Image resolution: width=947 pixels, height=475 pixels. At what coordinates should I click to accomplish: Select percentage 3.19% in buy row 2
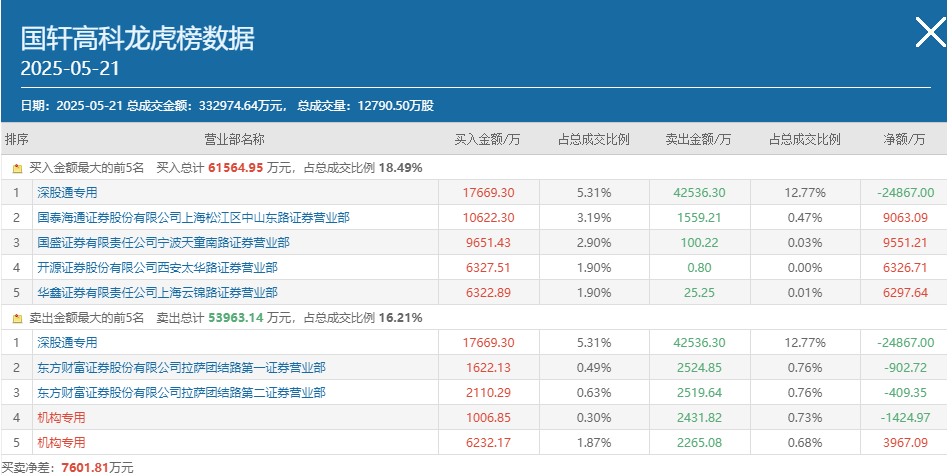pyautogui.click(x=594, y=218)
